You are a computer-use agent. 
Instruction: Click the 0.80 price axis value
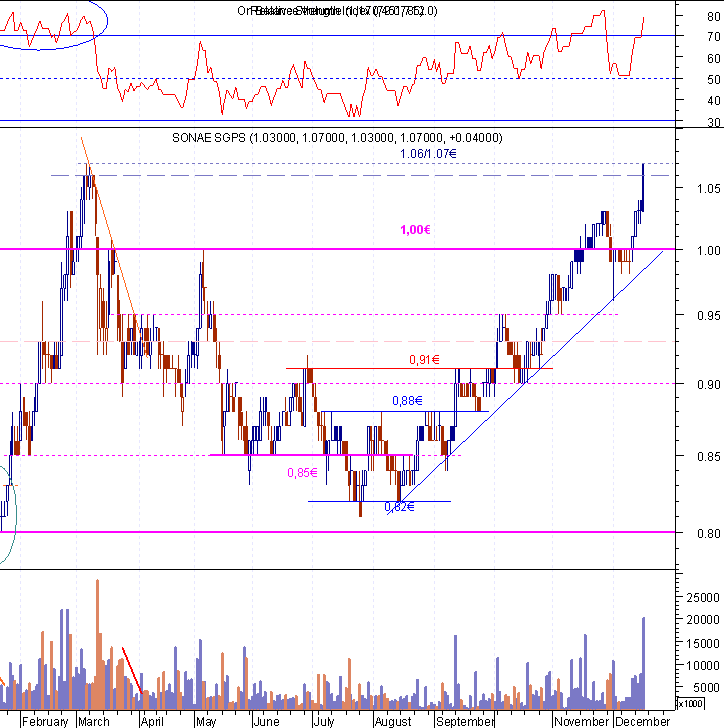click(709, 533)
